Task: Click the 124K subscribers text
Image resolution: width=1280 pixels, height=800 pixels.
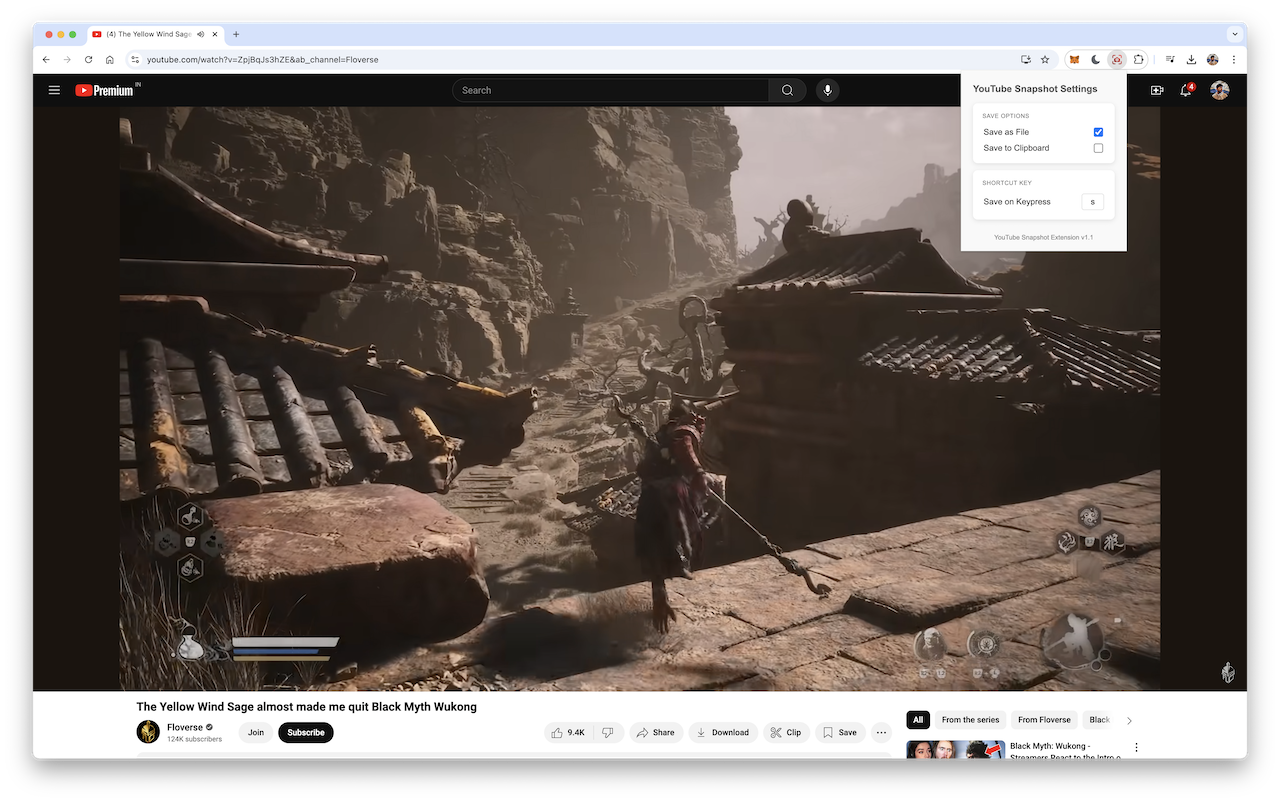Action: 194,739
